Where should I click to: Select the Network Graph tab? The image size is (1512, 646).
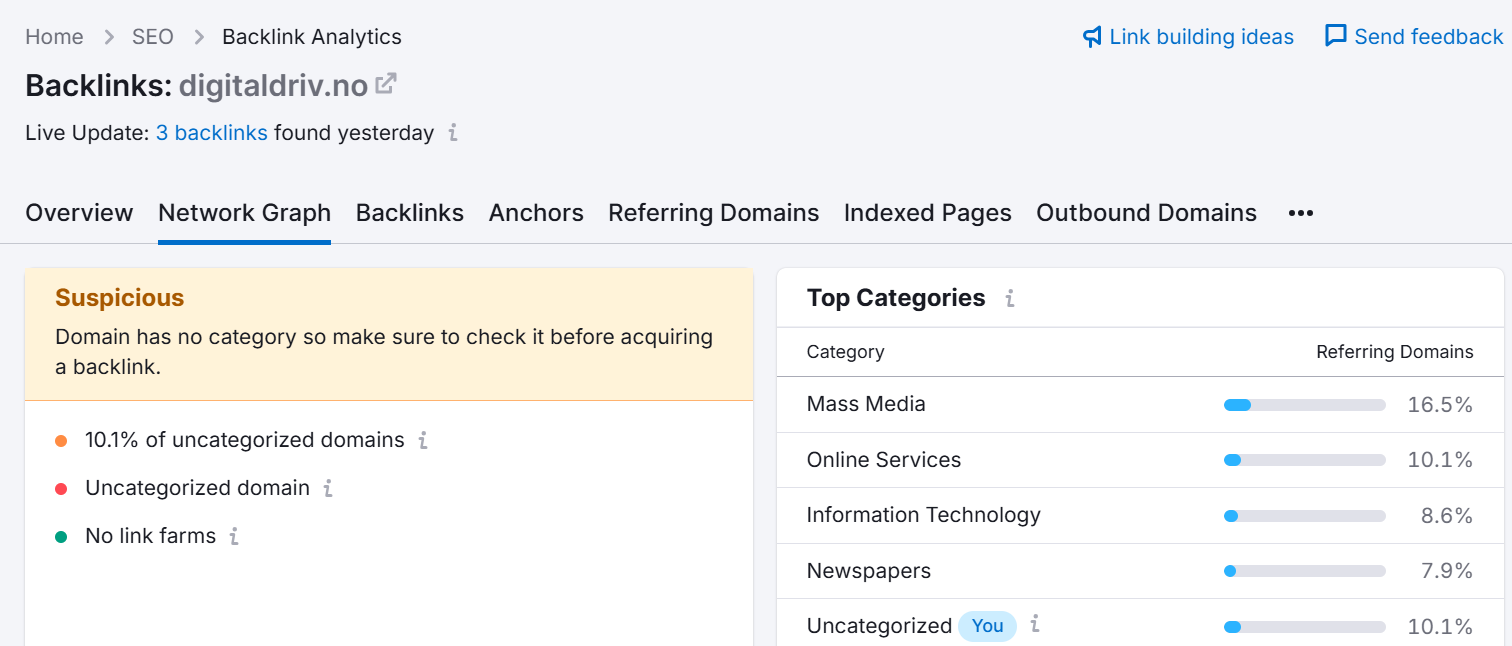pyautogui.click(x=244, y=213)
